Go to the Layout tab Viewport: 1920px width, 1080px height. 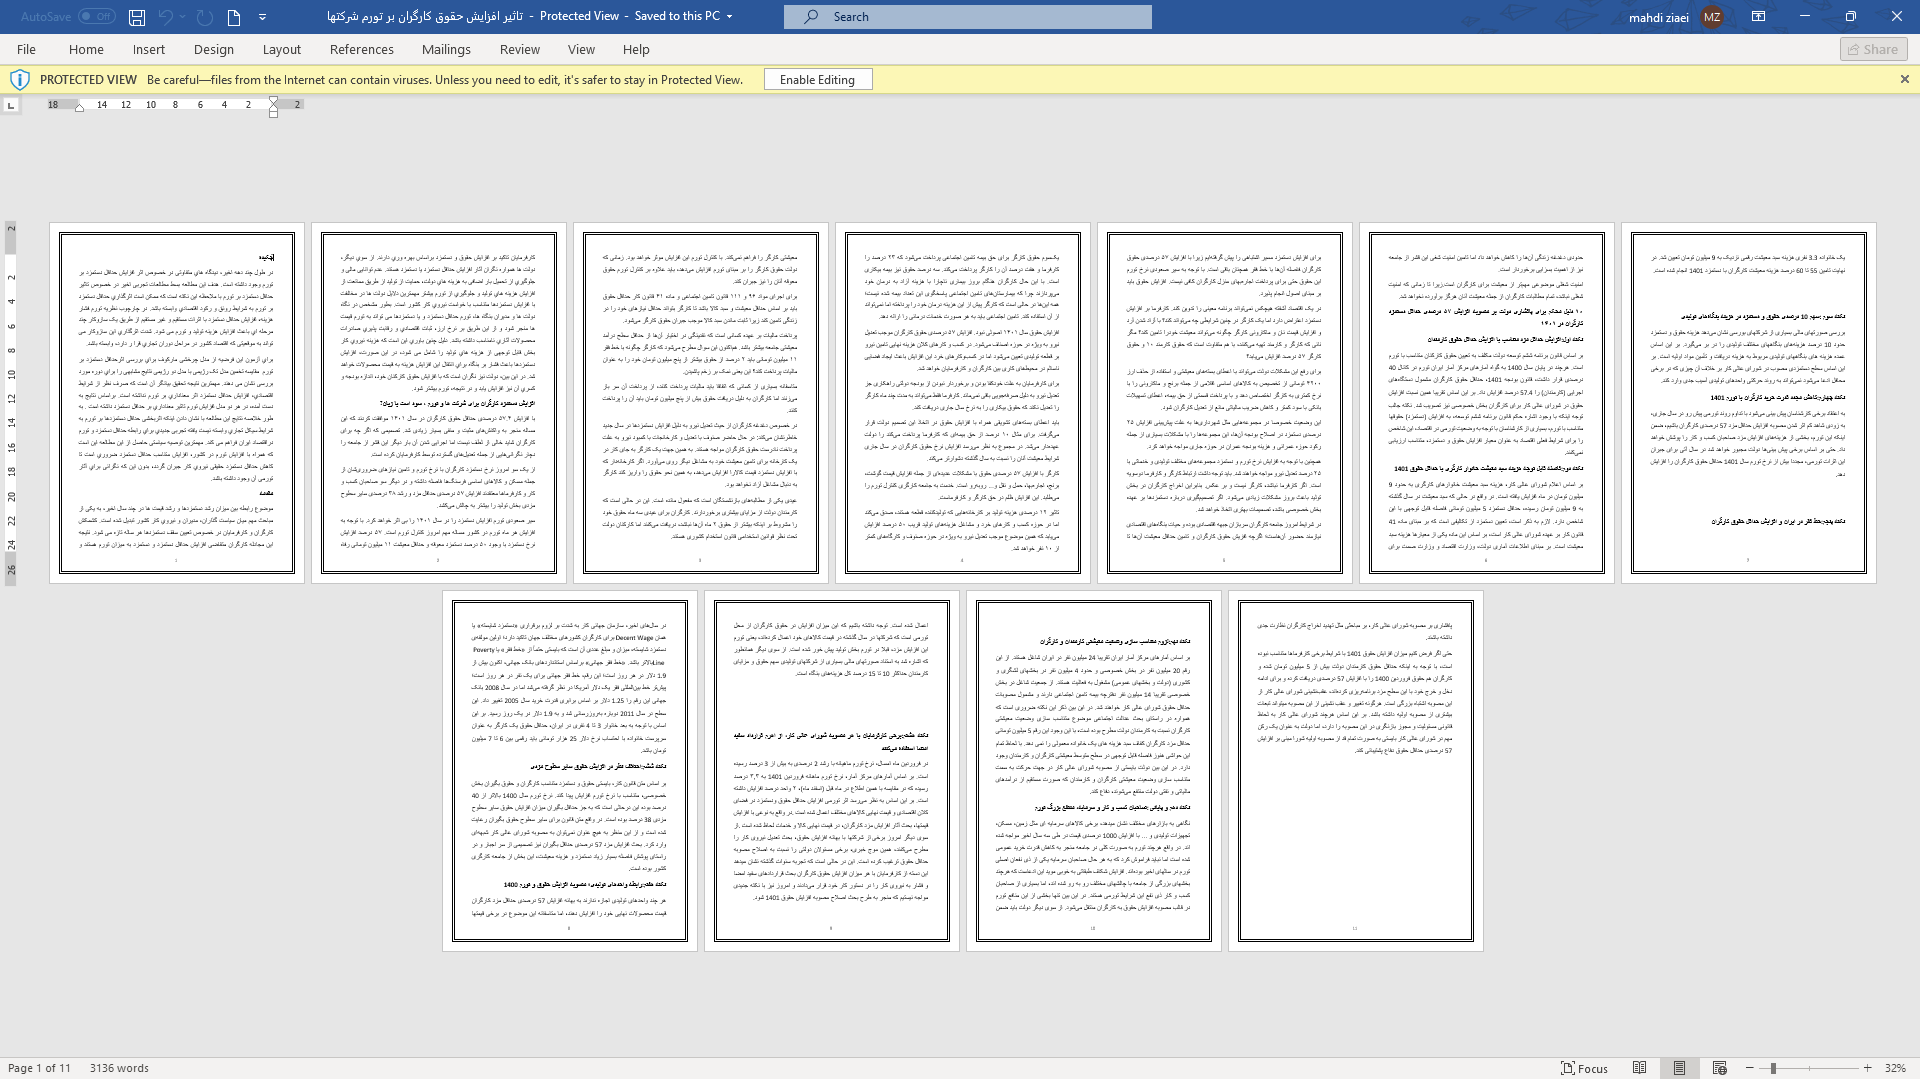pyautogui.click(x=282, y=49)
